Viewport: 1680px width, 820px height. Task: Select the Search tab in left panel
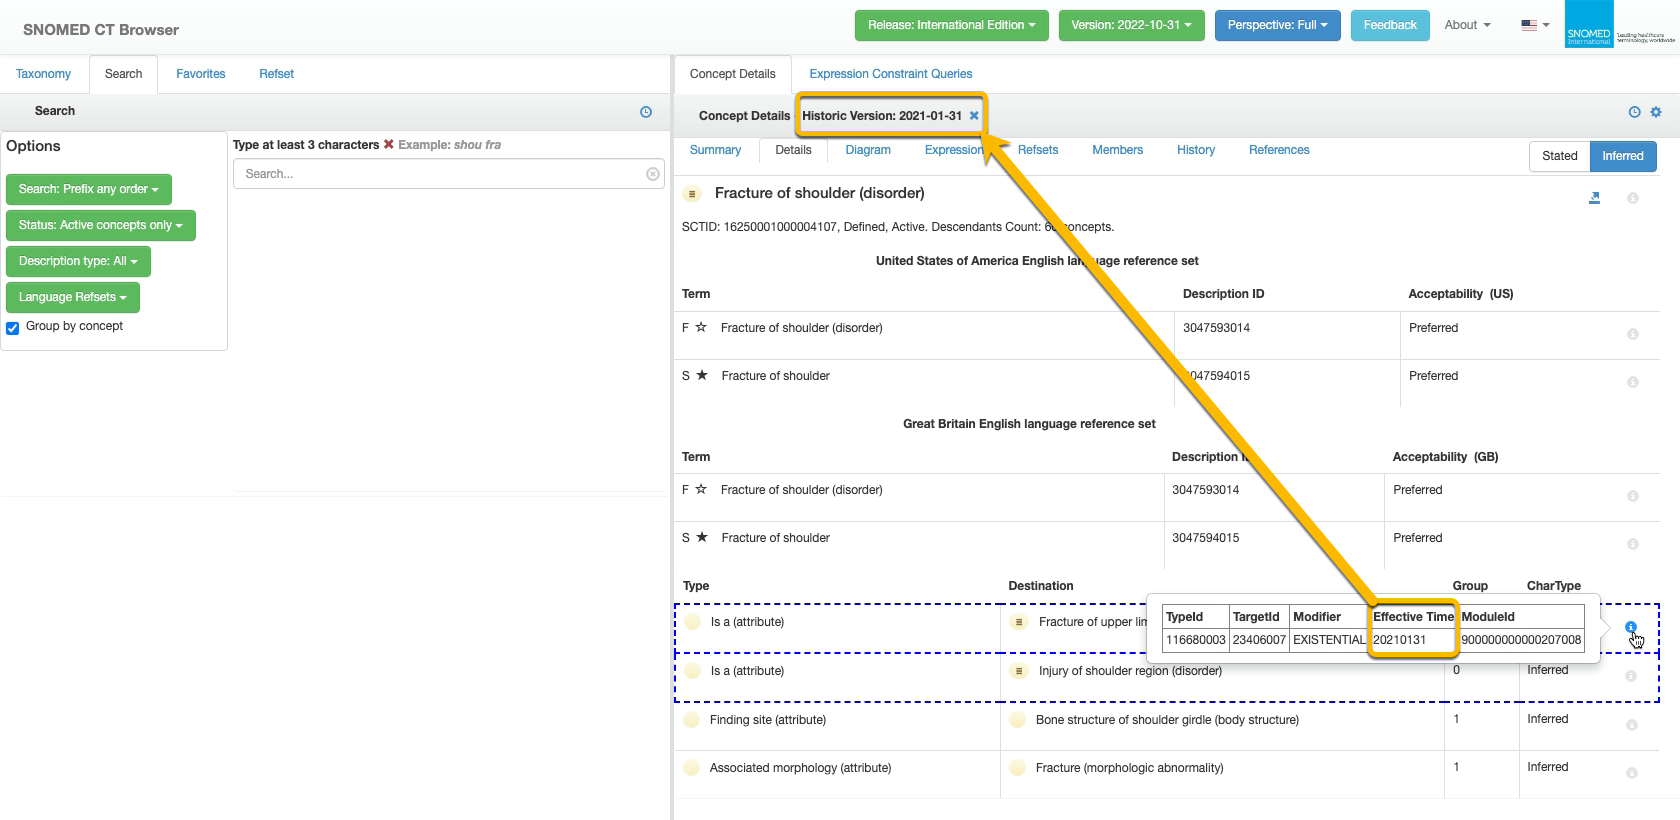coord(123,74)
